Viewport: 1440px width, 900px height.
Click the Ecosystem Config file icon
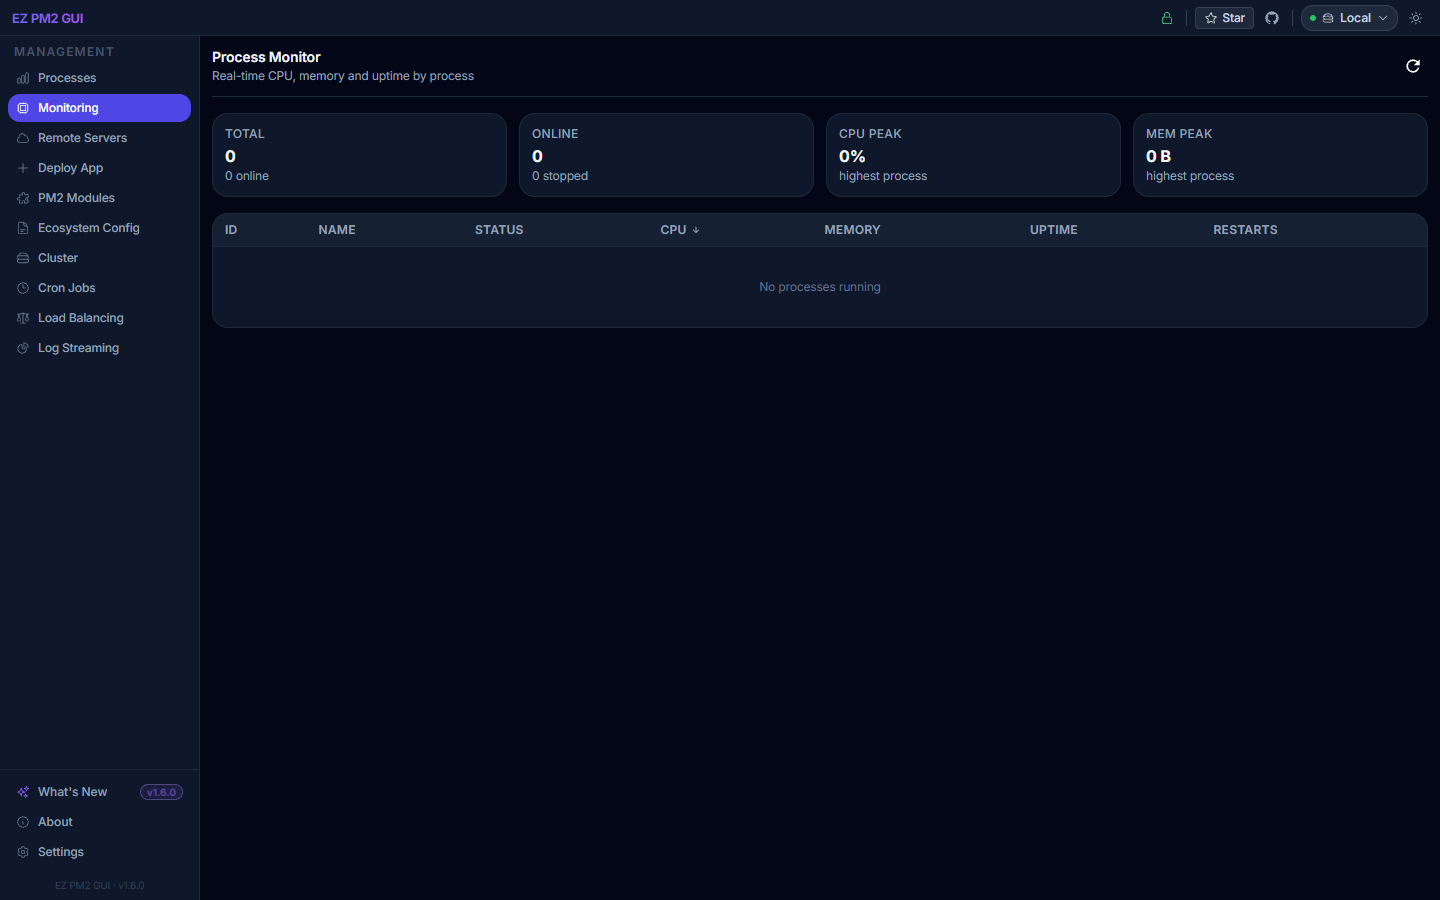[x=23, y=228]
